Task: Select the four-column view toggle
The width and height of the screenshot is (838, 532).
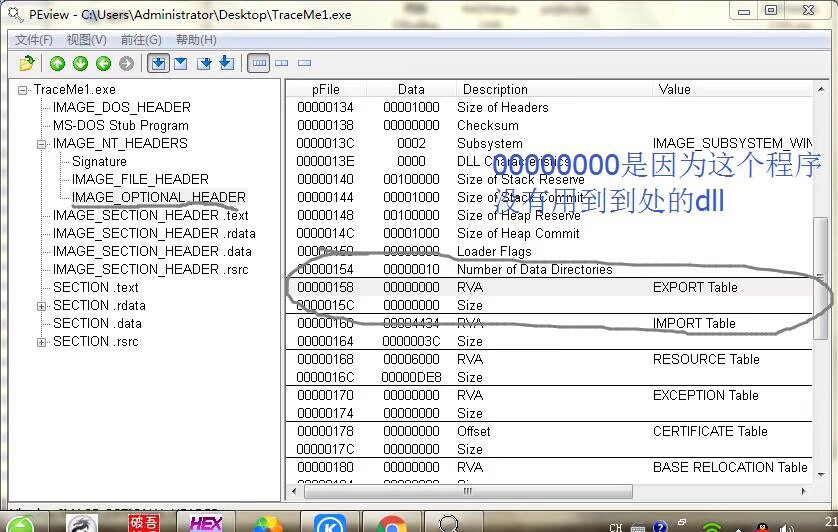Action: [x=259, y=63]
